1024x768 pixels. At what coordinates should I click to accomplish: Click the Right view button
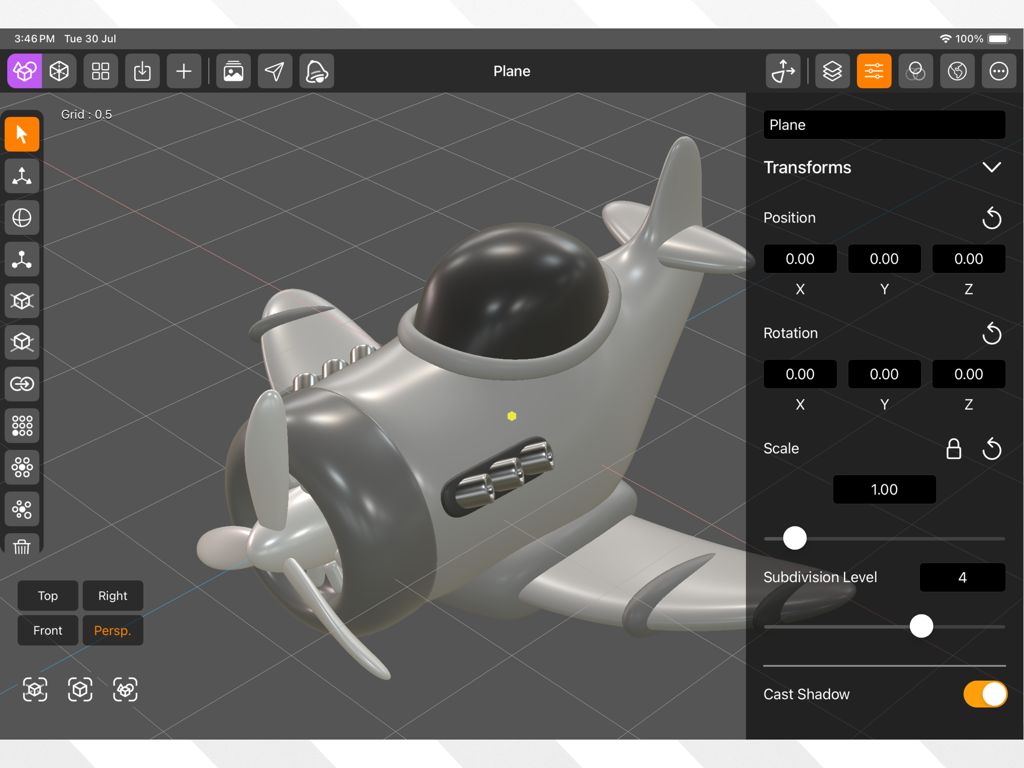point(113,595)
